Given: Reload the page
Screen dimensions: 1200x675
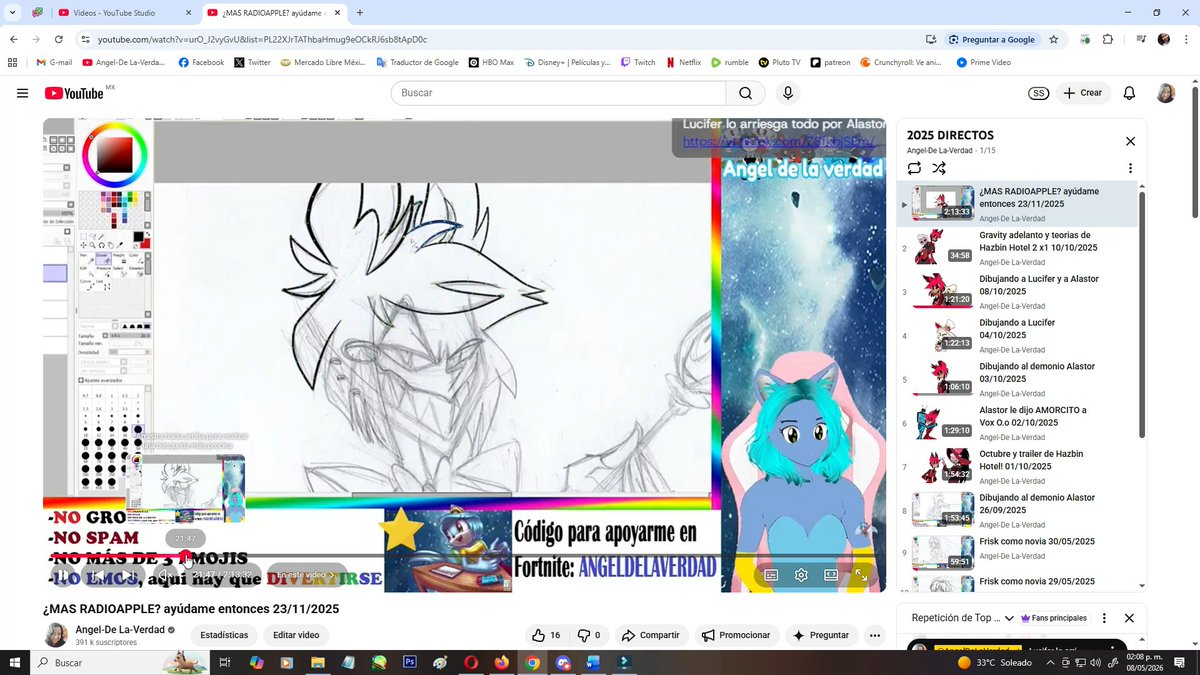Looking at the screenshot, I should click(x=59, y=39).
